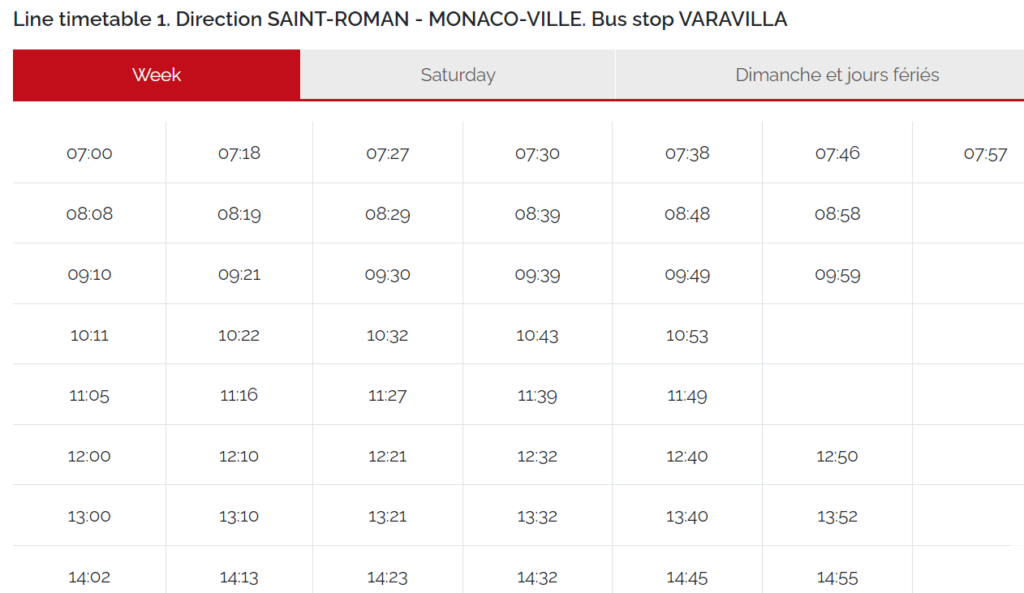Select the 07:57 departure time

coord(986,153)
